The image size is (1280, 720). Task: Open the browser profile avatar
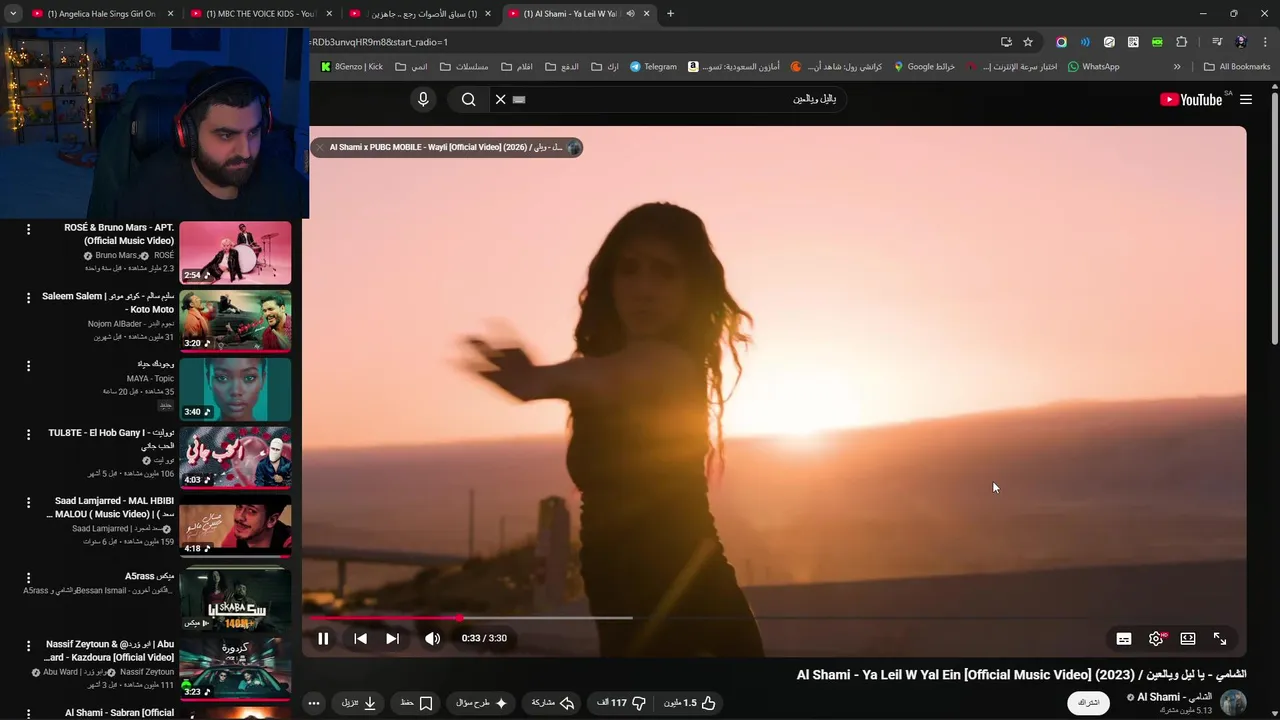[x=1241, y=42]
